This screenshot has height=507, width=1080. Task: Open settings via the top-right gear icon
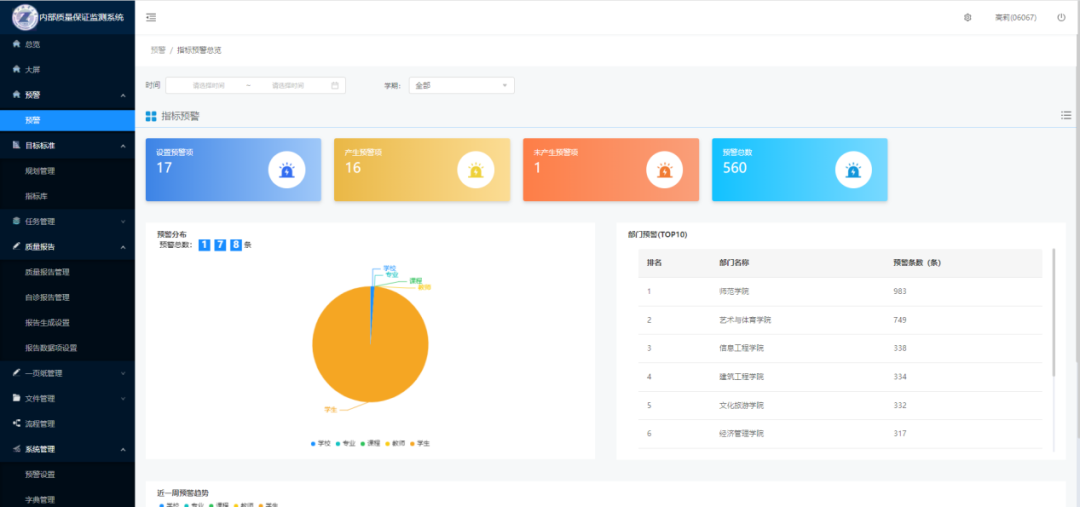967,17
